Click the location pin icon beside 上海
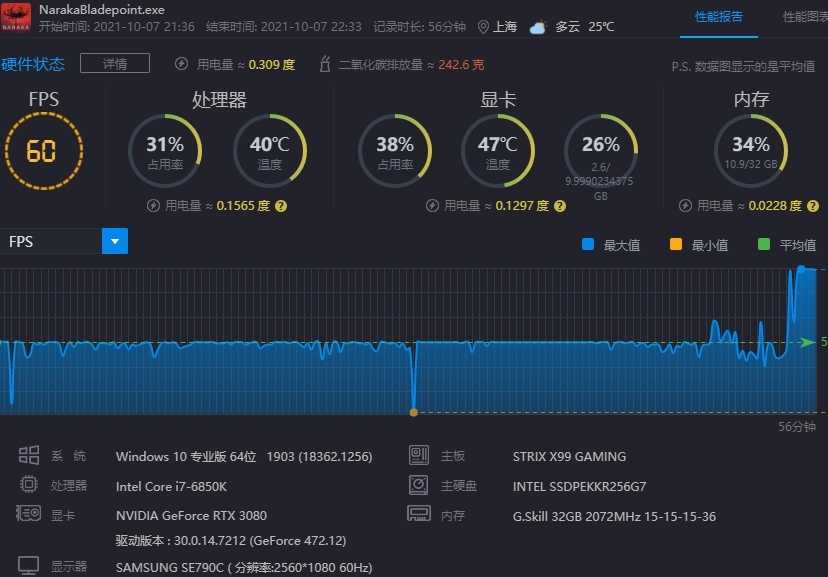 [483, 27]
